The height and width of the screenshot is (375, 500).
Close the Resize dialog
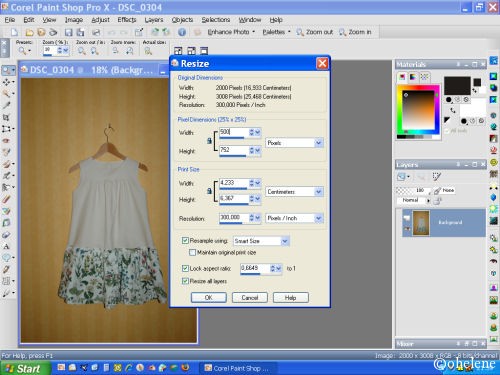(322, 63)
